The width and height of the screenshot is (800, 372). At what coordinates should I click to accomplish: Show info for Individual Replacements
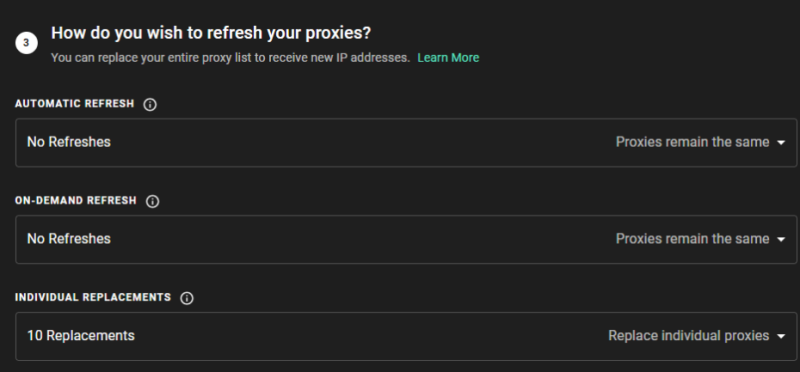pyautogui.click(x=187, y=299)
